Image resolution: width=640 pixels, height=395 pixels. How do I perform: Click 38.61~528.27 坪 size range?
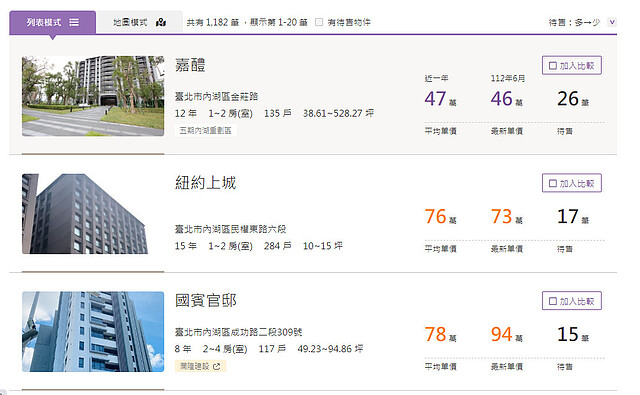coord(338,113)
